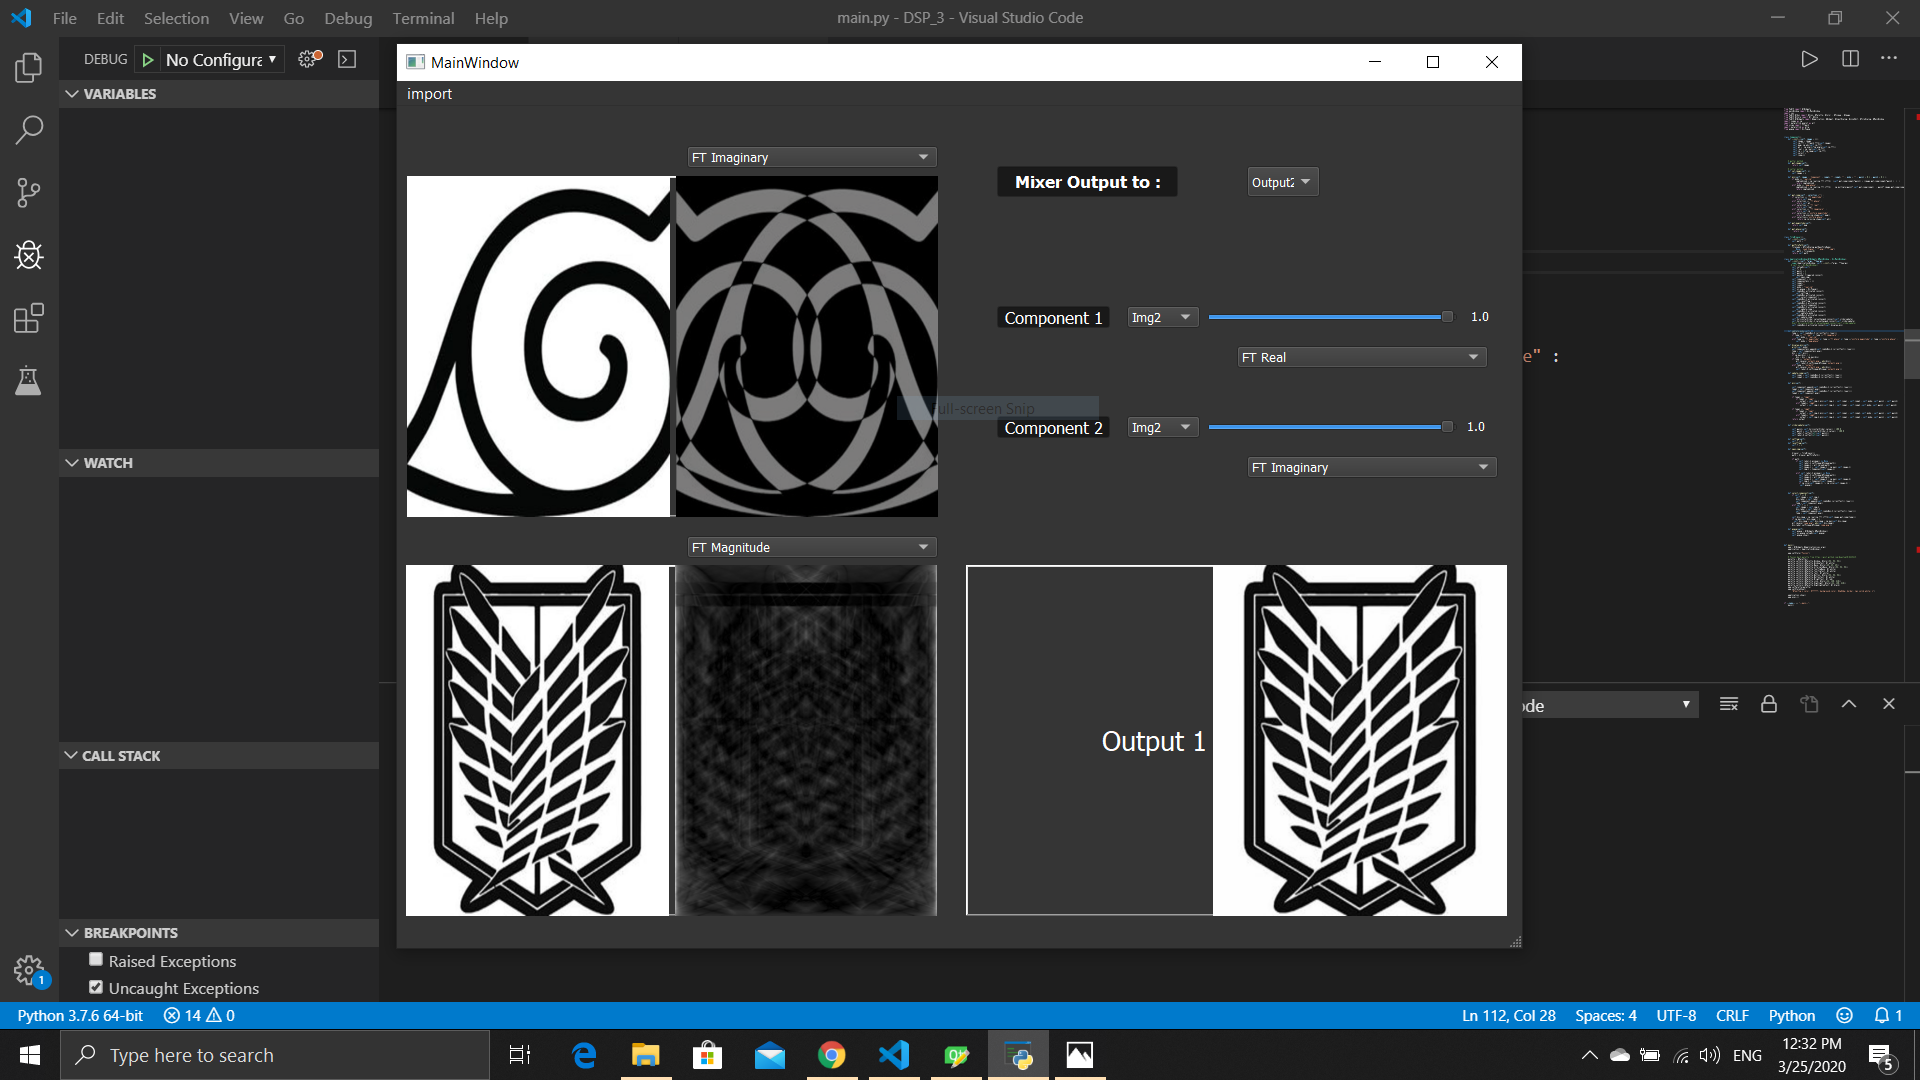This screenshot has width=1920, height=1080.
Task: Click the Manage gear icon at bottom left
Action: 28,969
